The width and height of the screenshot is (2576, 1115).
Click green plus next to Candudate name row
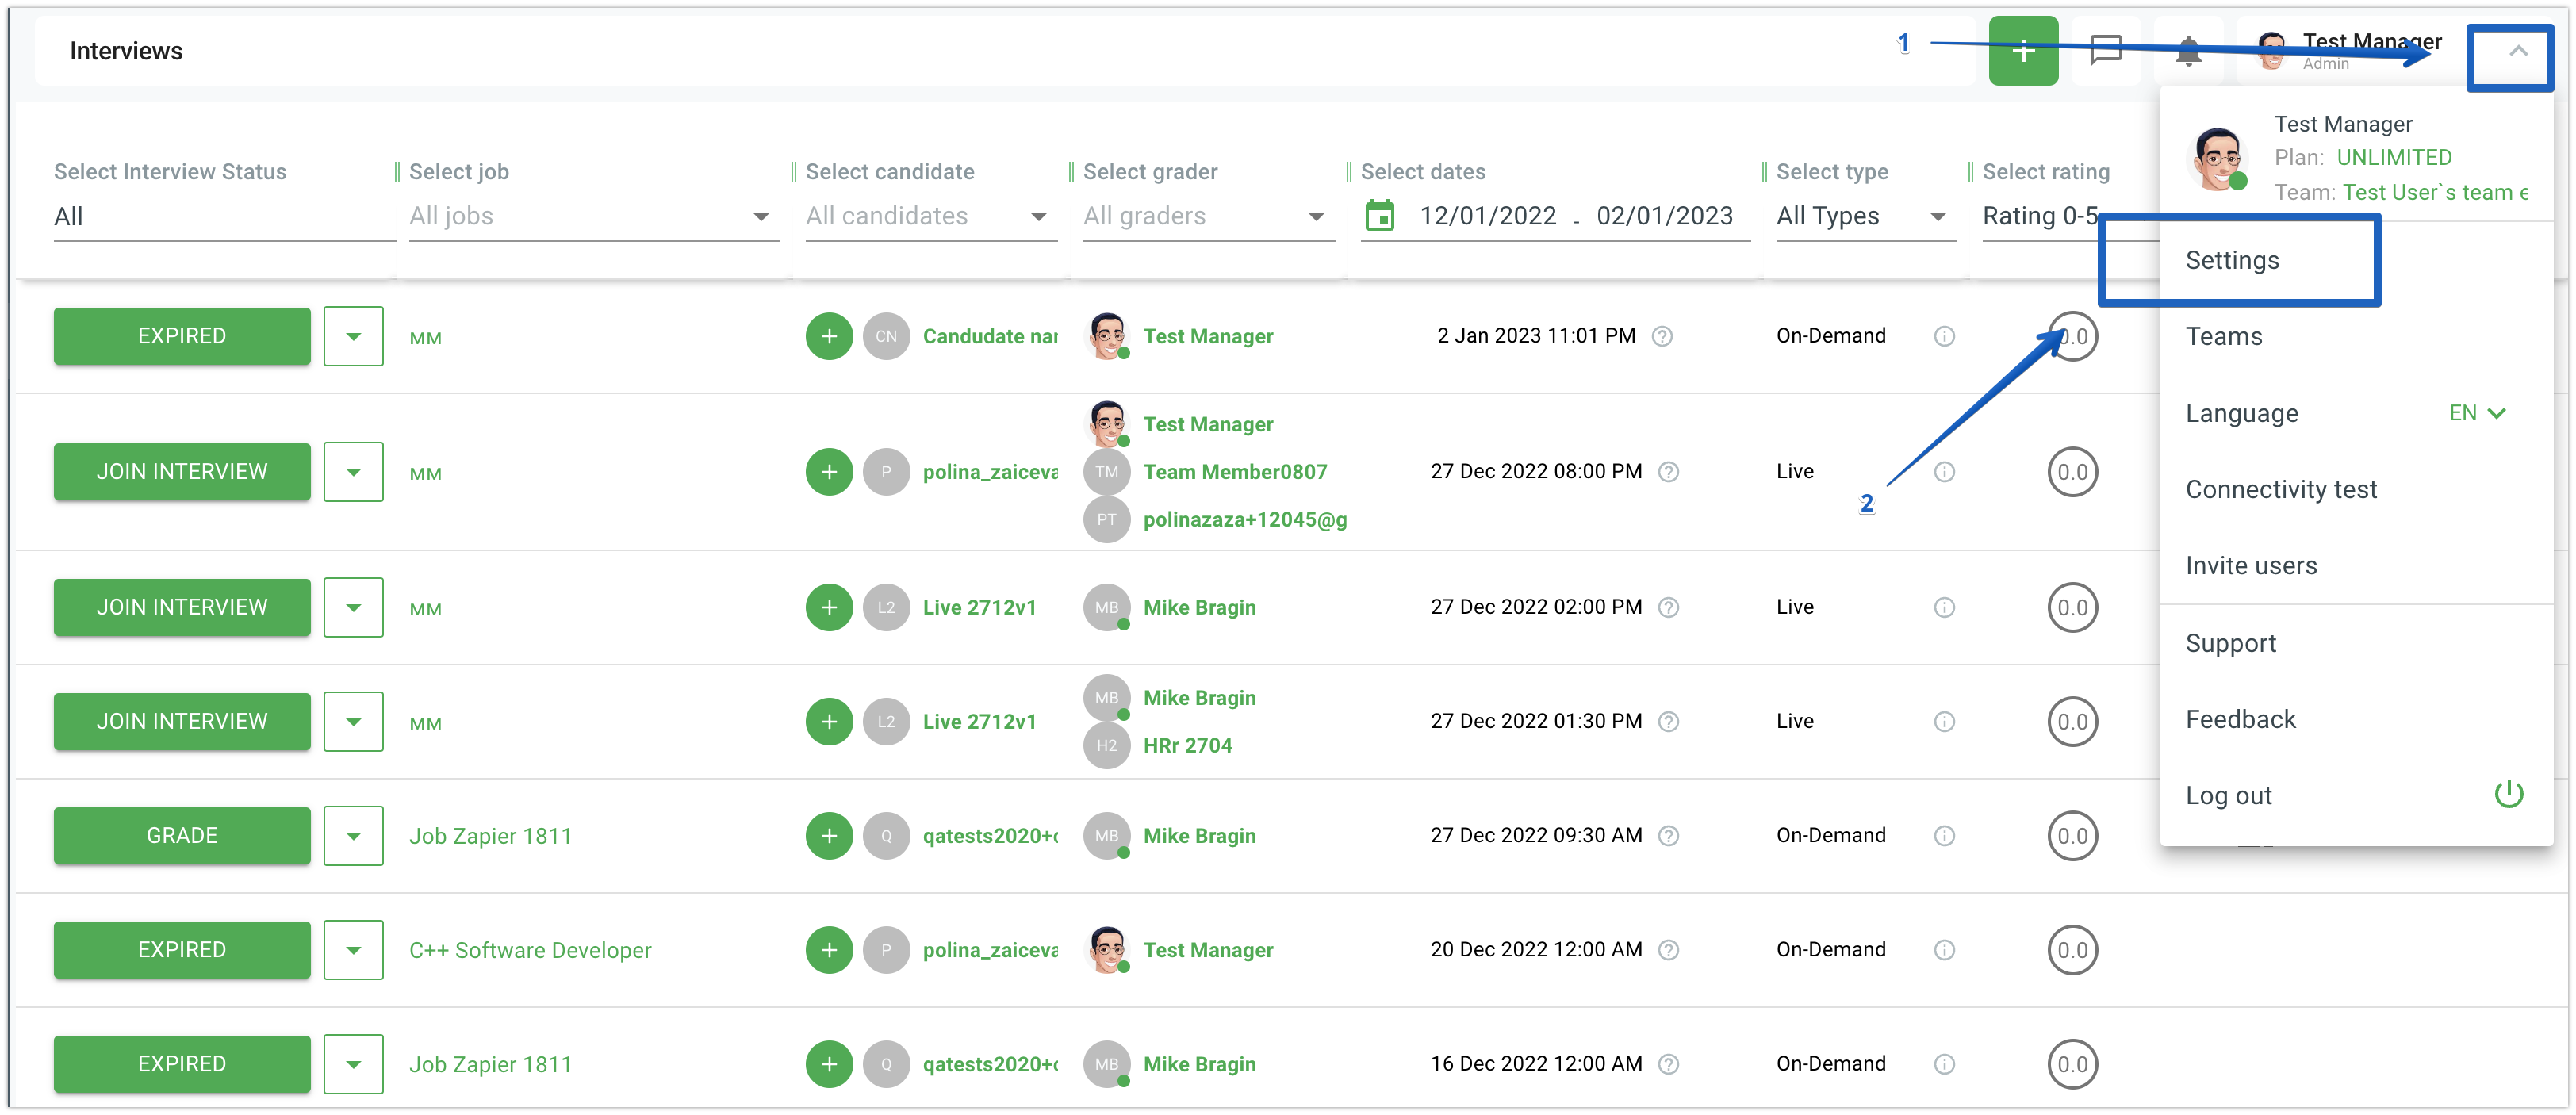pos(828,336)
